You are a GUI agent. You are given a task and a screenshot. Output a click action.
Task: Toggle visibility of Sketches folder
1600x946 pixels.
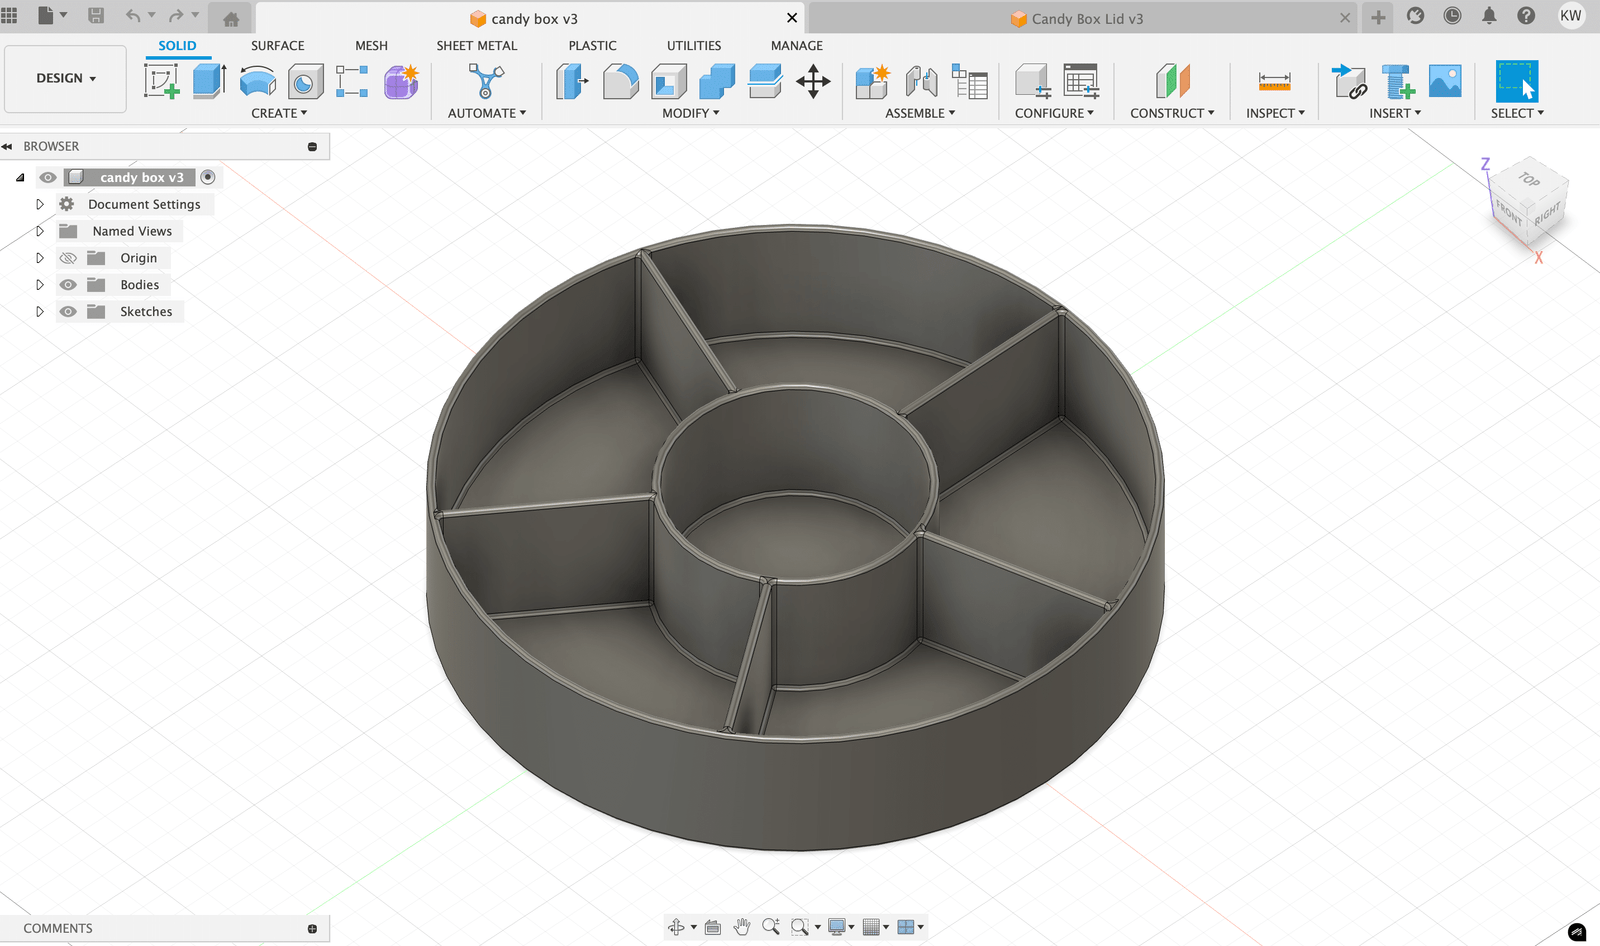[x=68, y=312]
